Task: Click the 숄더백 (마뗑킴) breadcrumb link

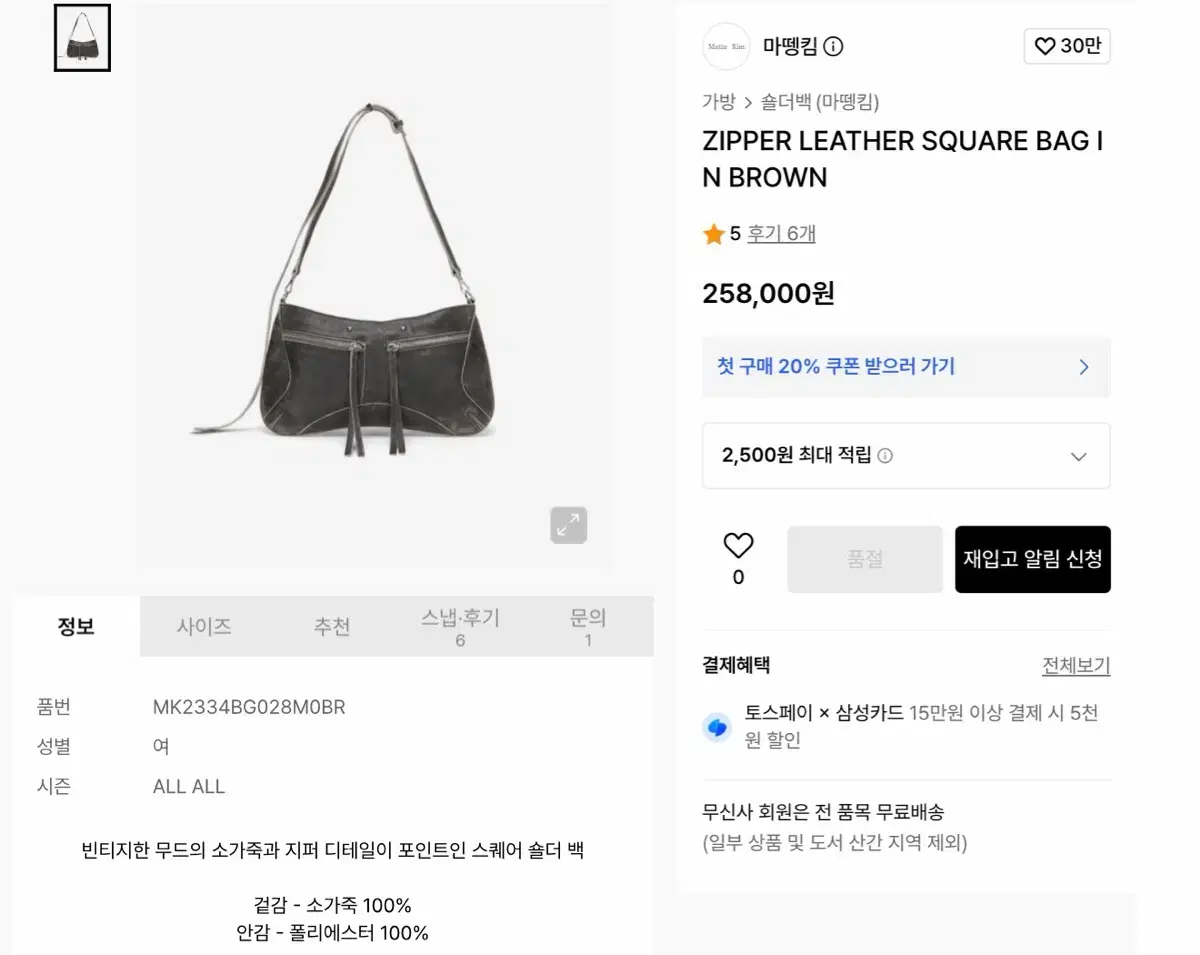Action: coord(820,101)
